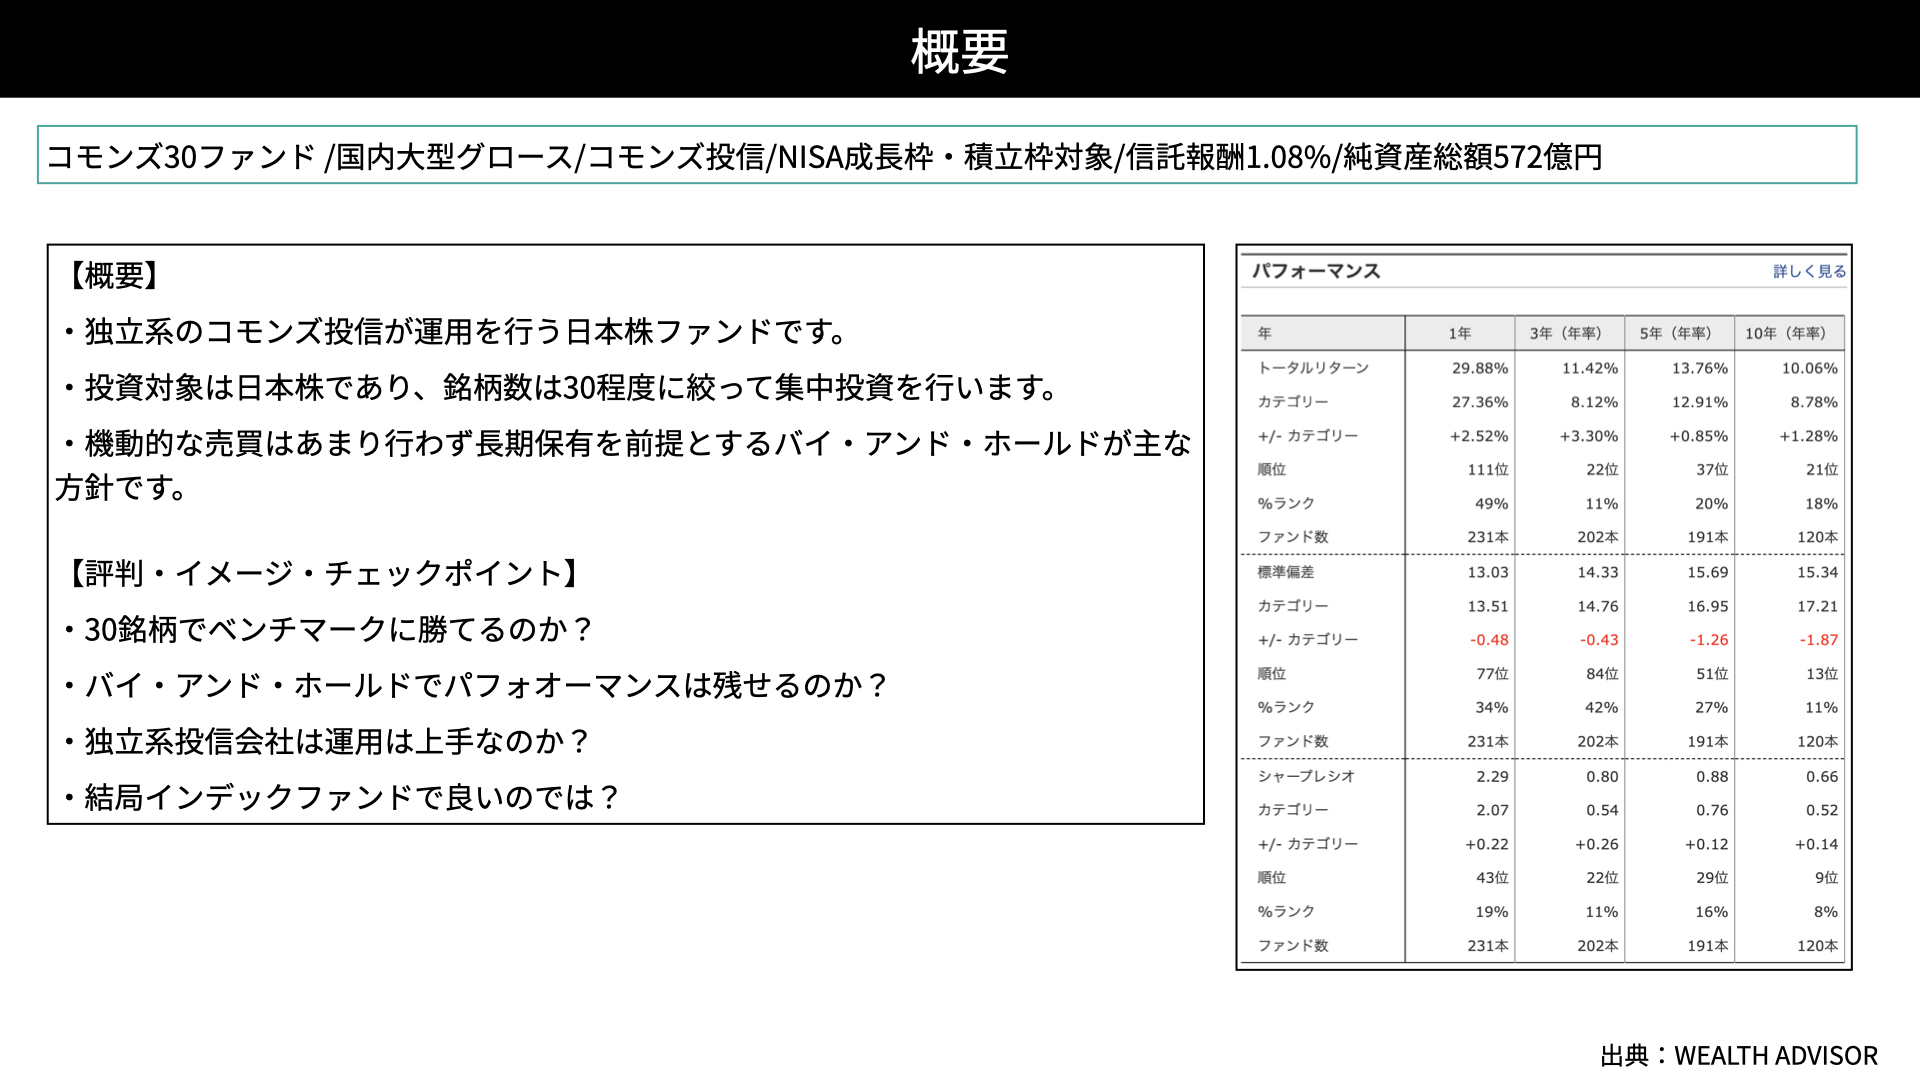Viewport: 1920px width, 1080px height.
Task: Click the シャープレシオ row label
Action: coord(1306,776)
